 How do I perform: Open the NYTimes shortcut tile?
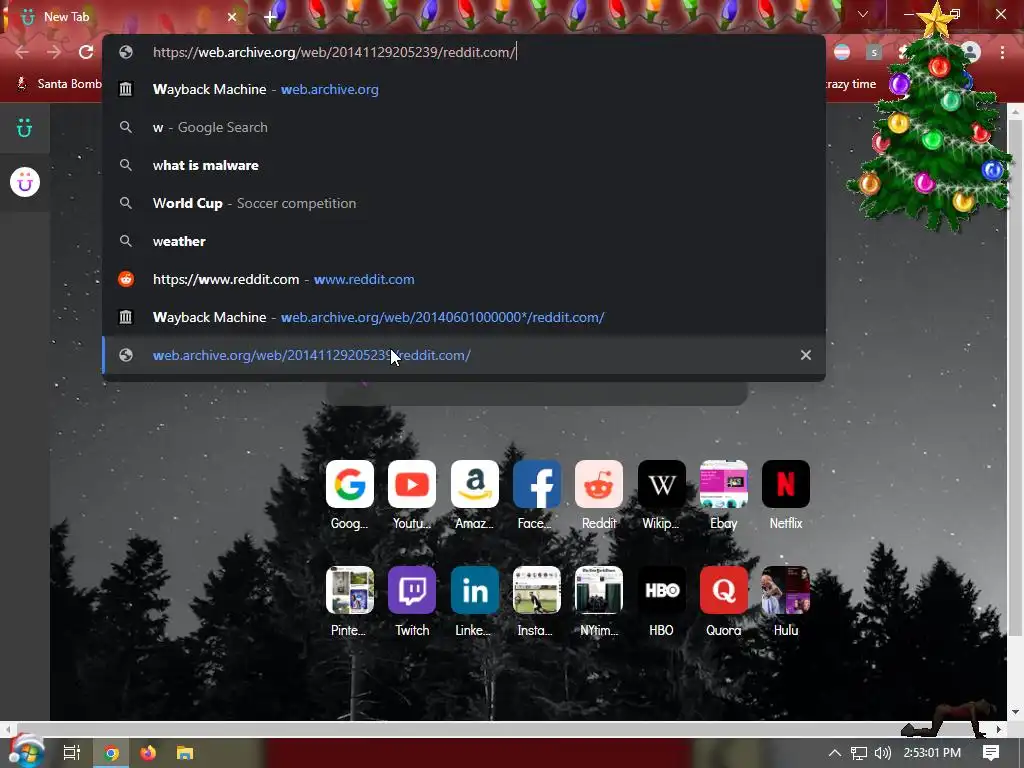599,590
